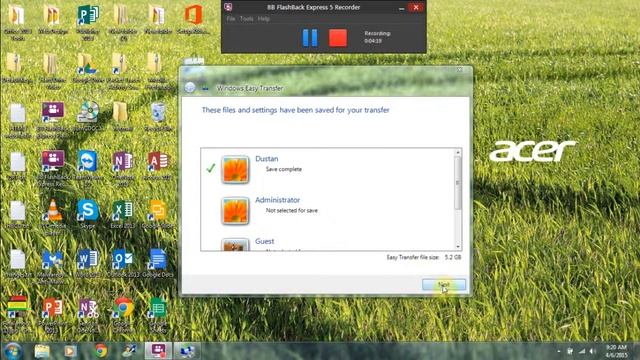Click the 'Not selected for save' text under Administrator
The image size is (640, 360).
pyautogui.click(x=291, y=210)
